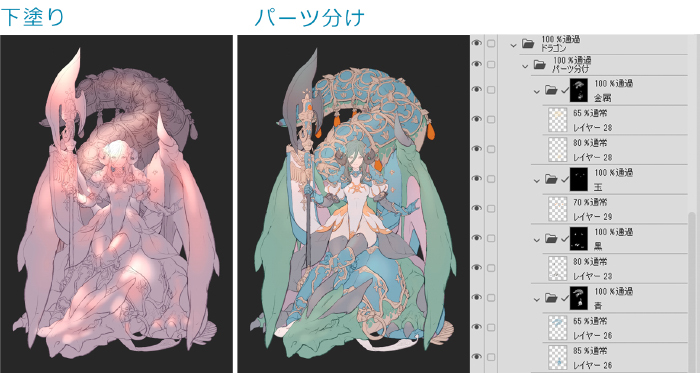
Task: Click the 下塗り preview image
Action: (116, 204)
